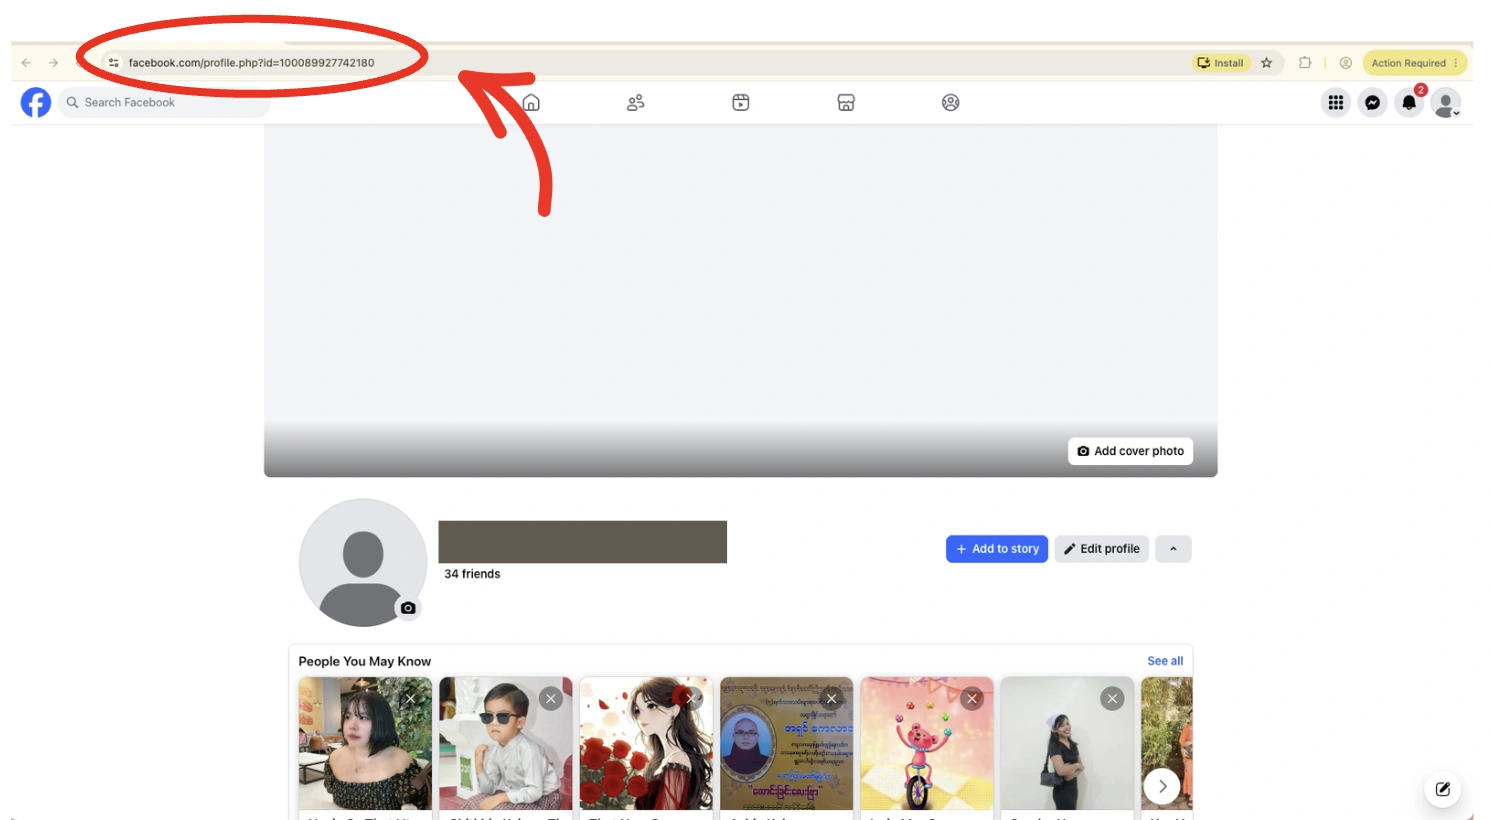Click Edit profile button
Image resolution: width=1492 pixels, height=820 pixels.
click(x=1101, y=549)
